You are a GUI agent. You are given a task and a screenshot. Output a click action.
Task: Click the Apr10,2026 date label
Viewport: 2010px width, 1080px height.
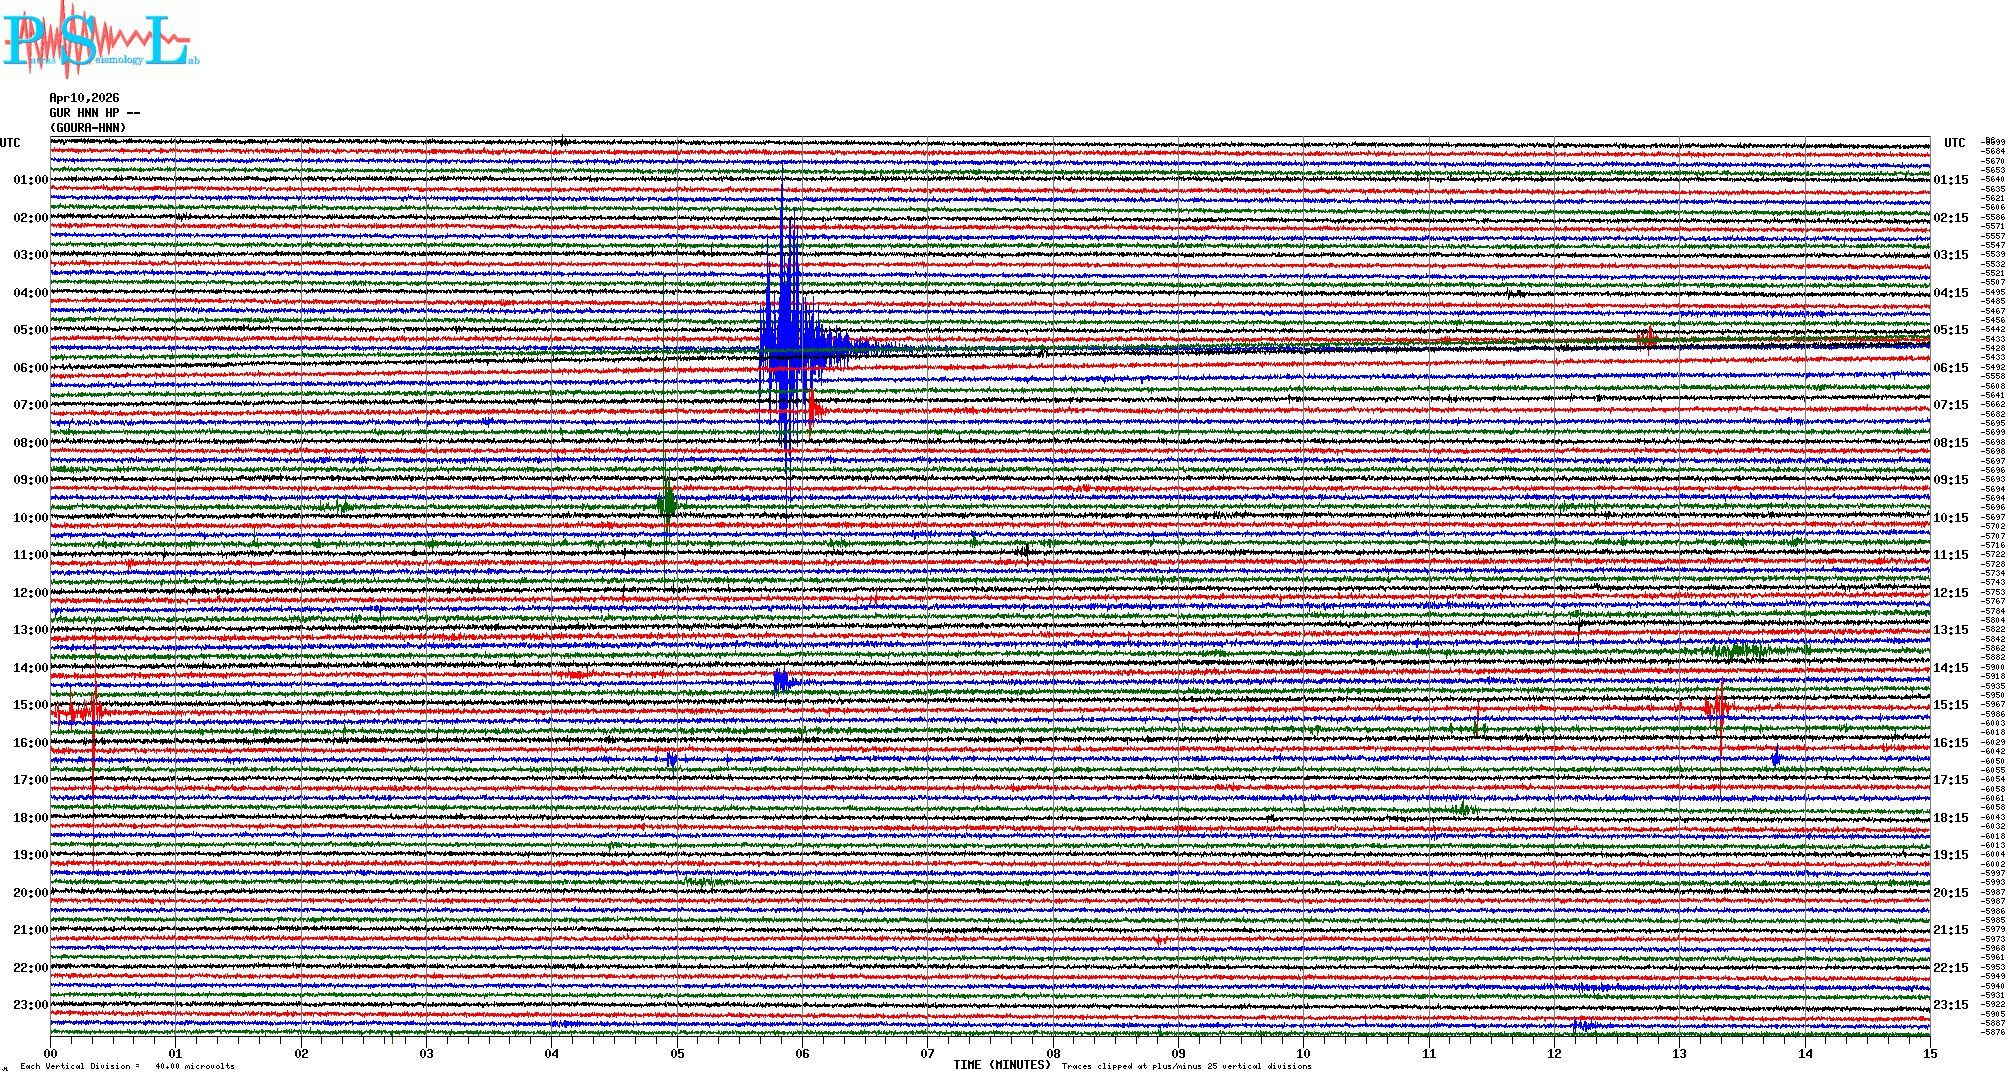pyautogui.click(x=84, y=98)
